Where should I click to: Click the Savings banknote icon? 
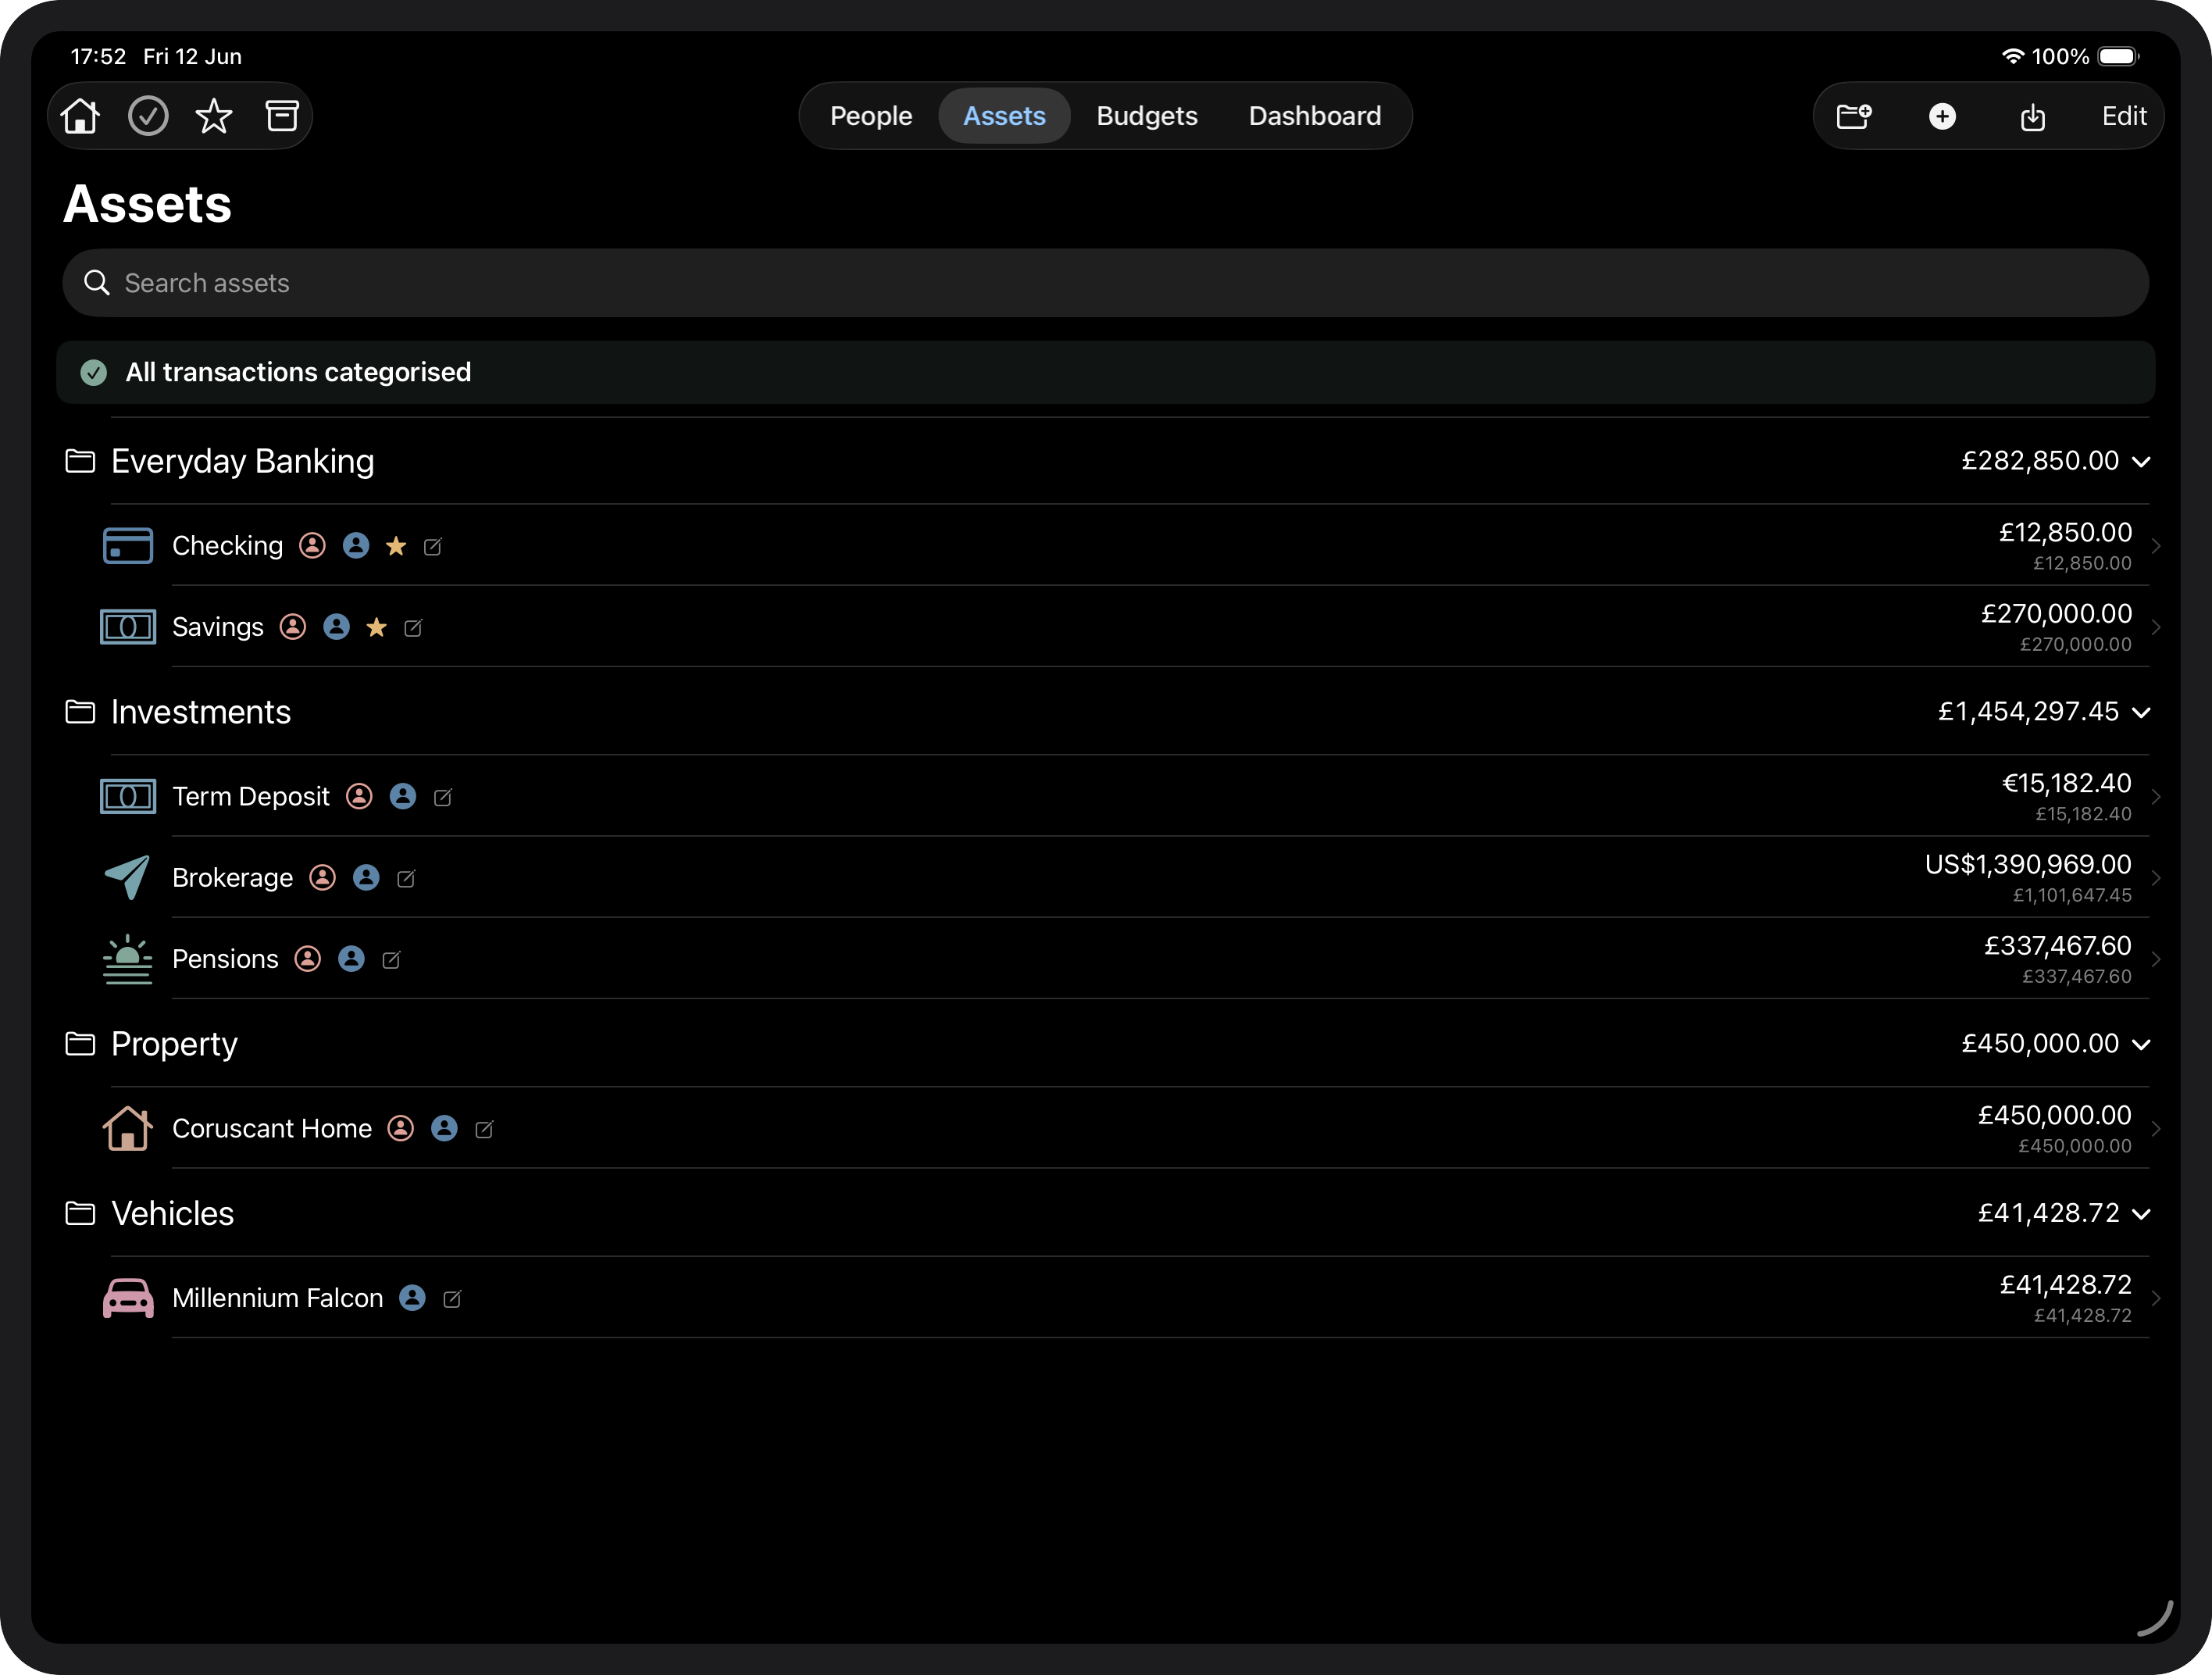coord(128,627)
